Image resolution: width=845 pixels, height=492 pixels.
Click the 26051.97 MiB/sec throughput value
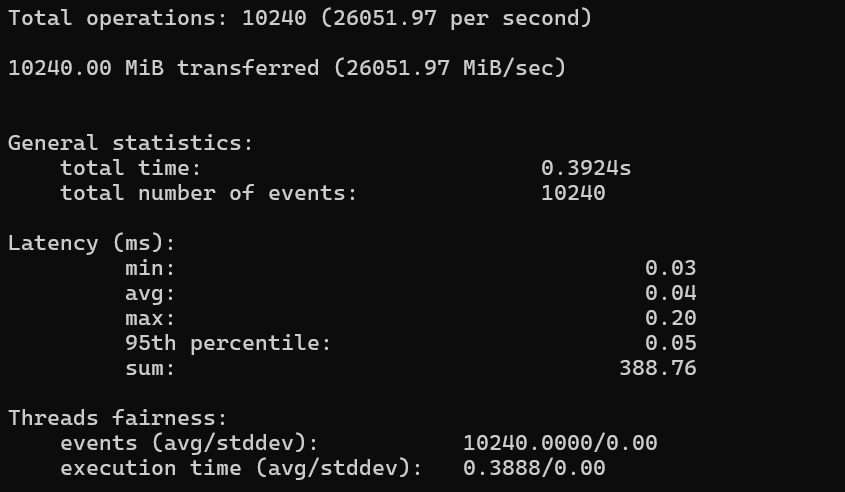point(450,68)
